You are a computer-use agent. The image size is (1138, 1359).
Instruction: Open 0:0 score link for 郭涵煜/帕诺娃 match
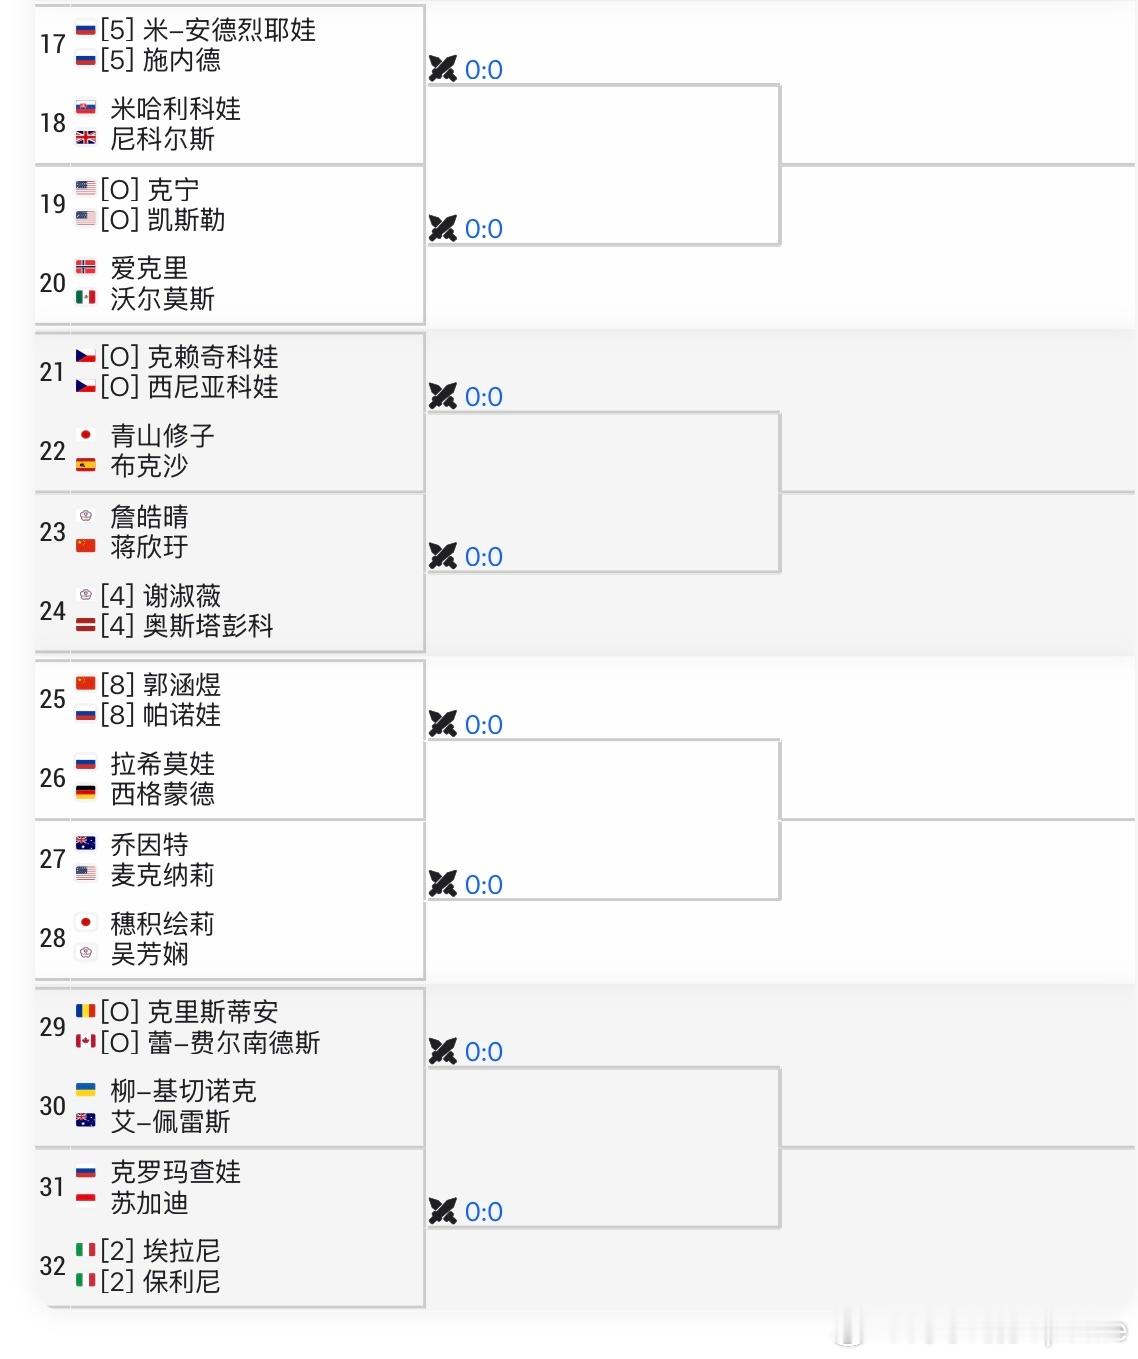[x=484, y=725]
